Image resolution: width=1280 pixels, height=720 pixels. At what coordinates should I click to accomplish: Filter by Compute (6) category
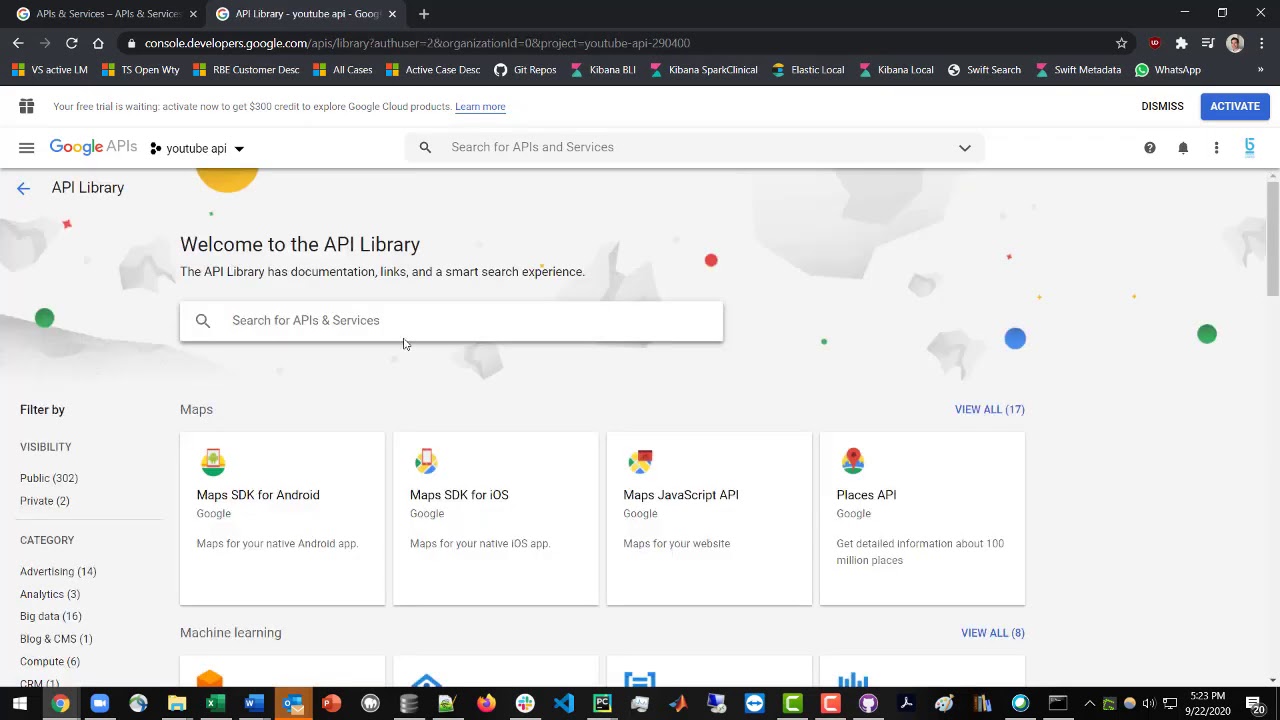tap(50, 662)
